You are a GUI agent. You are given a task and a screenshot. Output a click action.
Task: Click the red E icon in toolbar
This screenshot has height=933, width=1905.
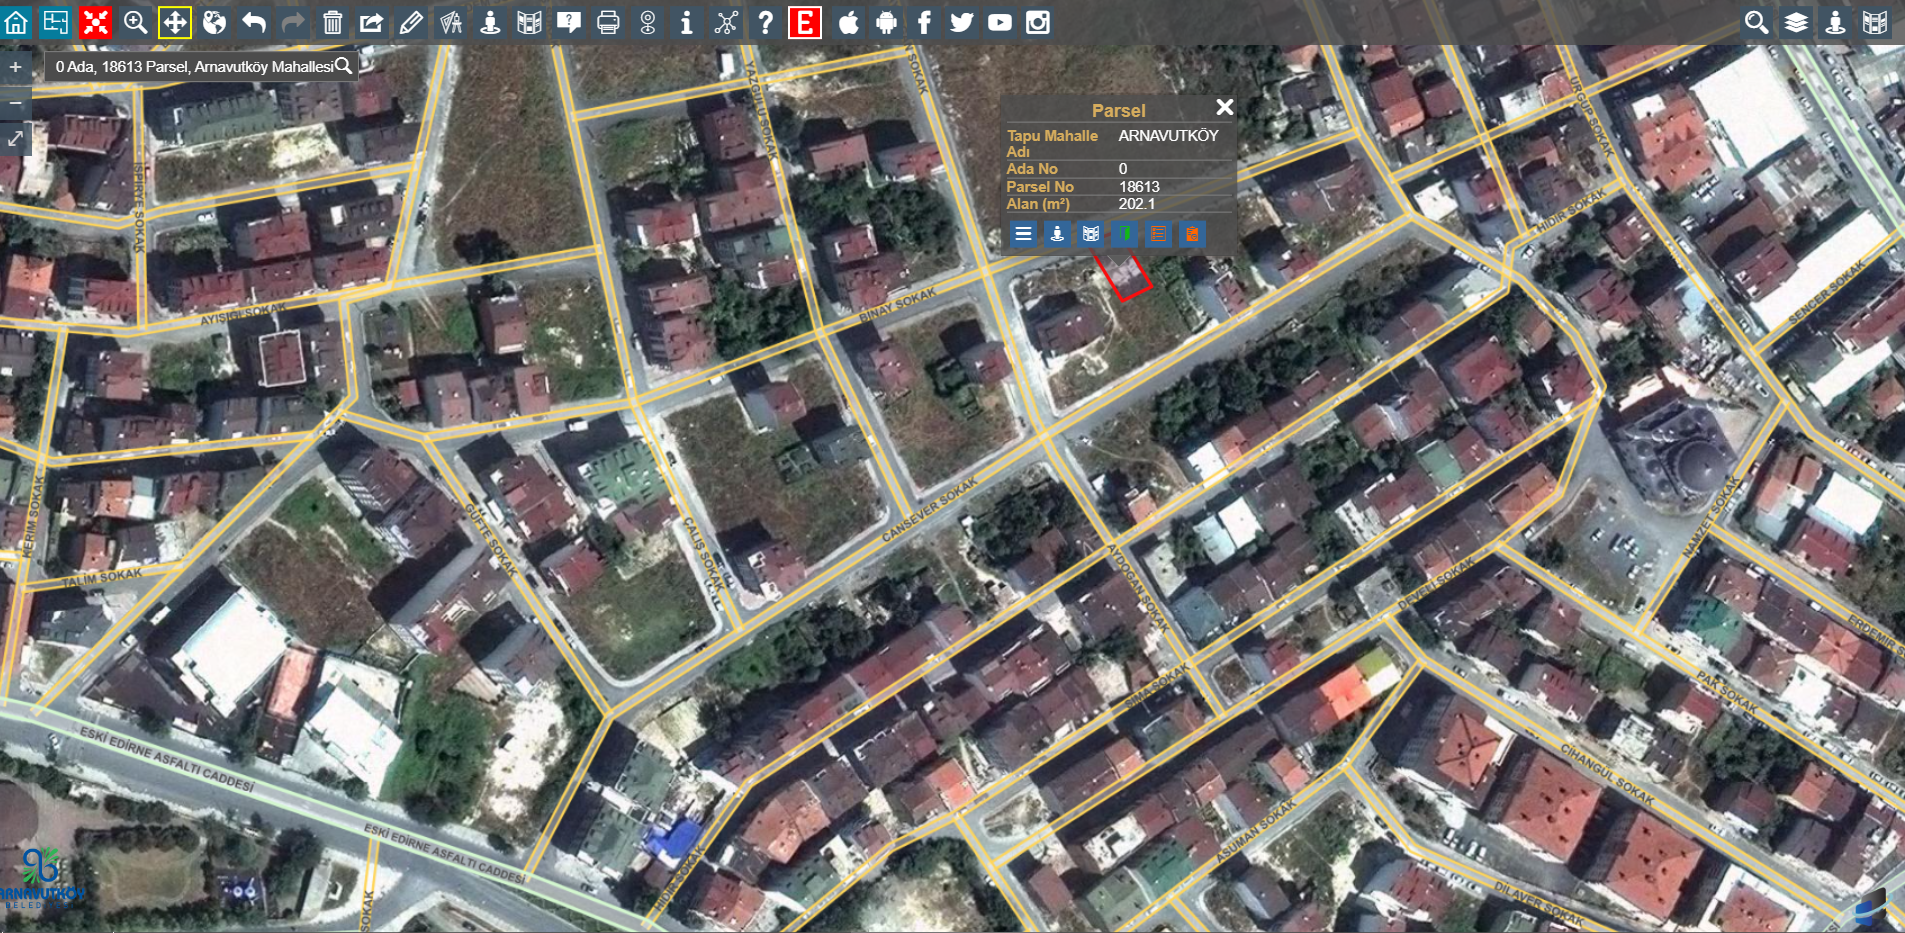(804, 22)
